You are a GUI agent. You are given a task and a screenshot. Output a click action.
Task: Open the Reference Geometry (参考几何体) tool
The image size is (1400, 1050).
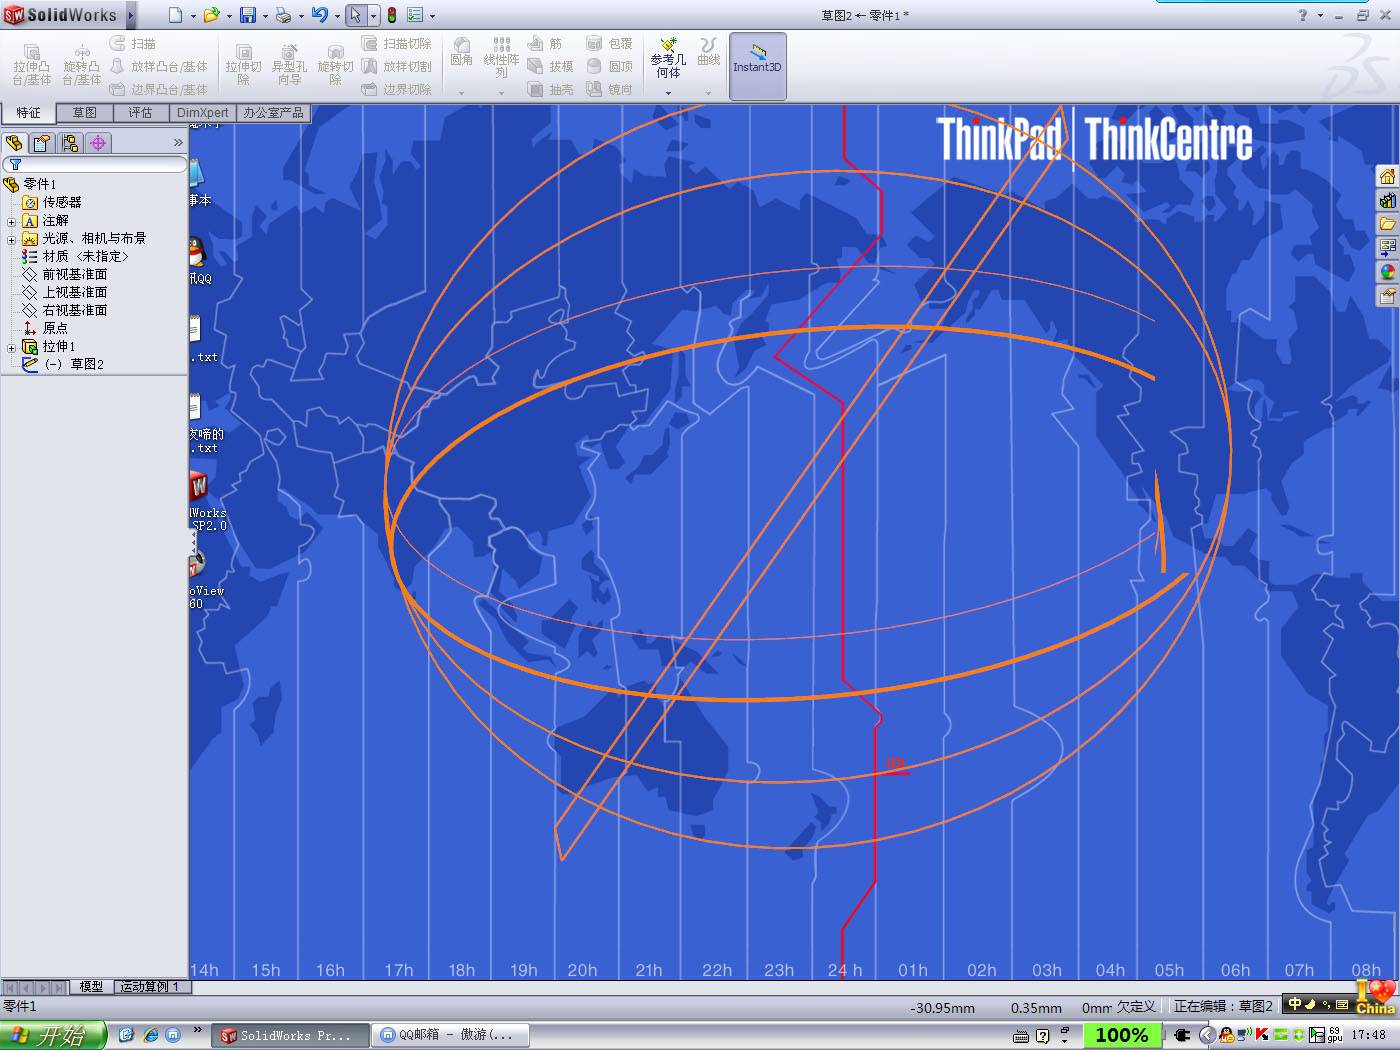(668, 59)
